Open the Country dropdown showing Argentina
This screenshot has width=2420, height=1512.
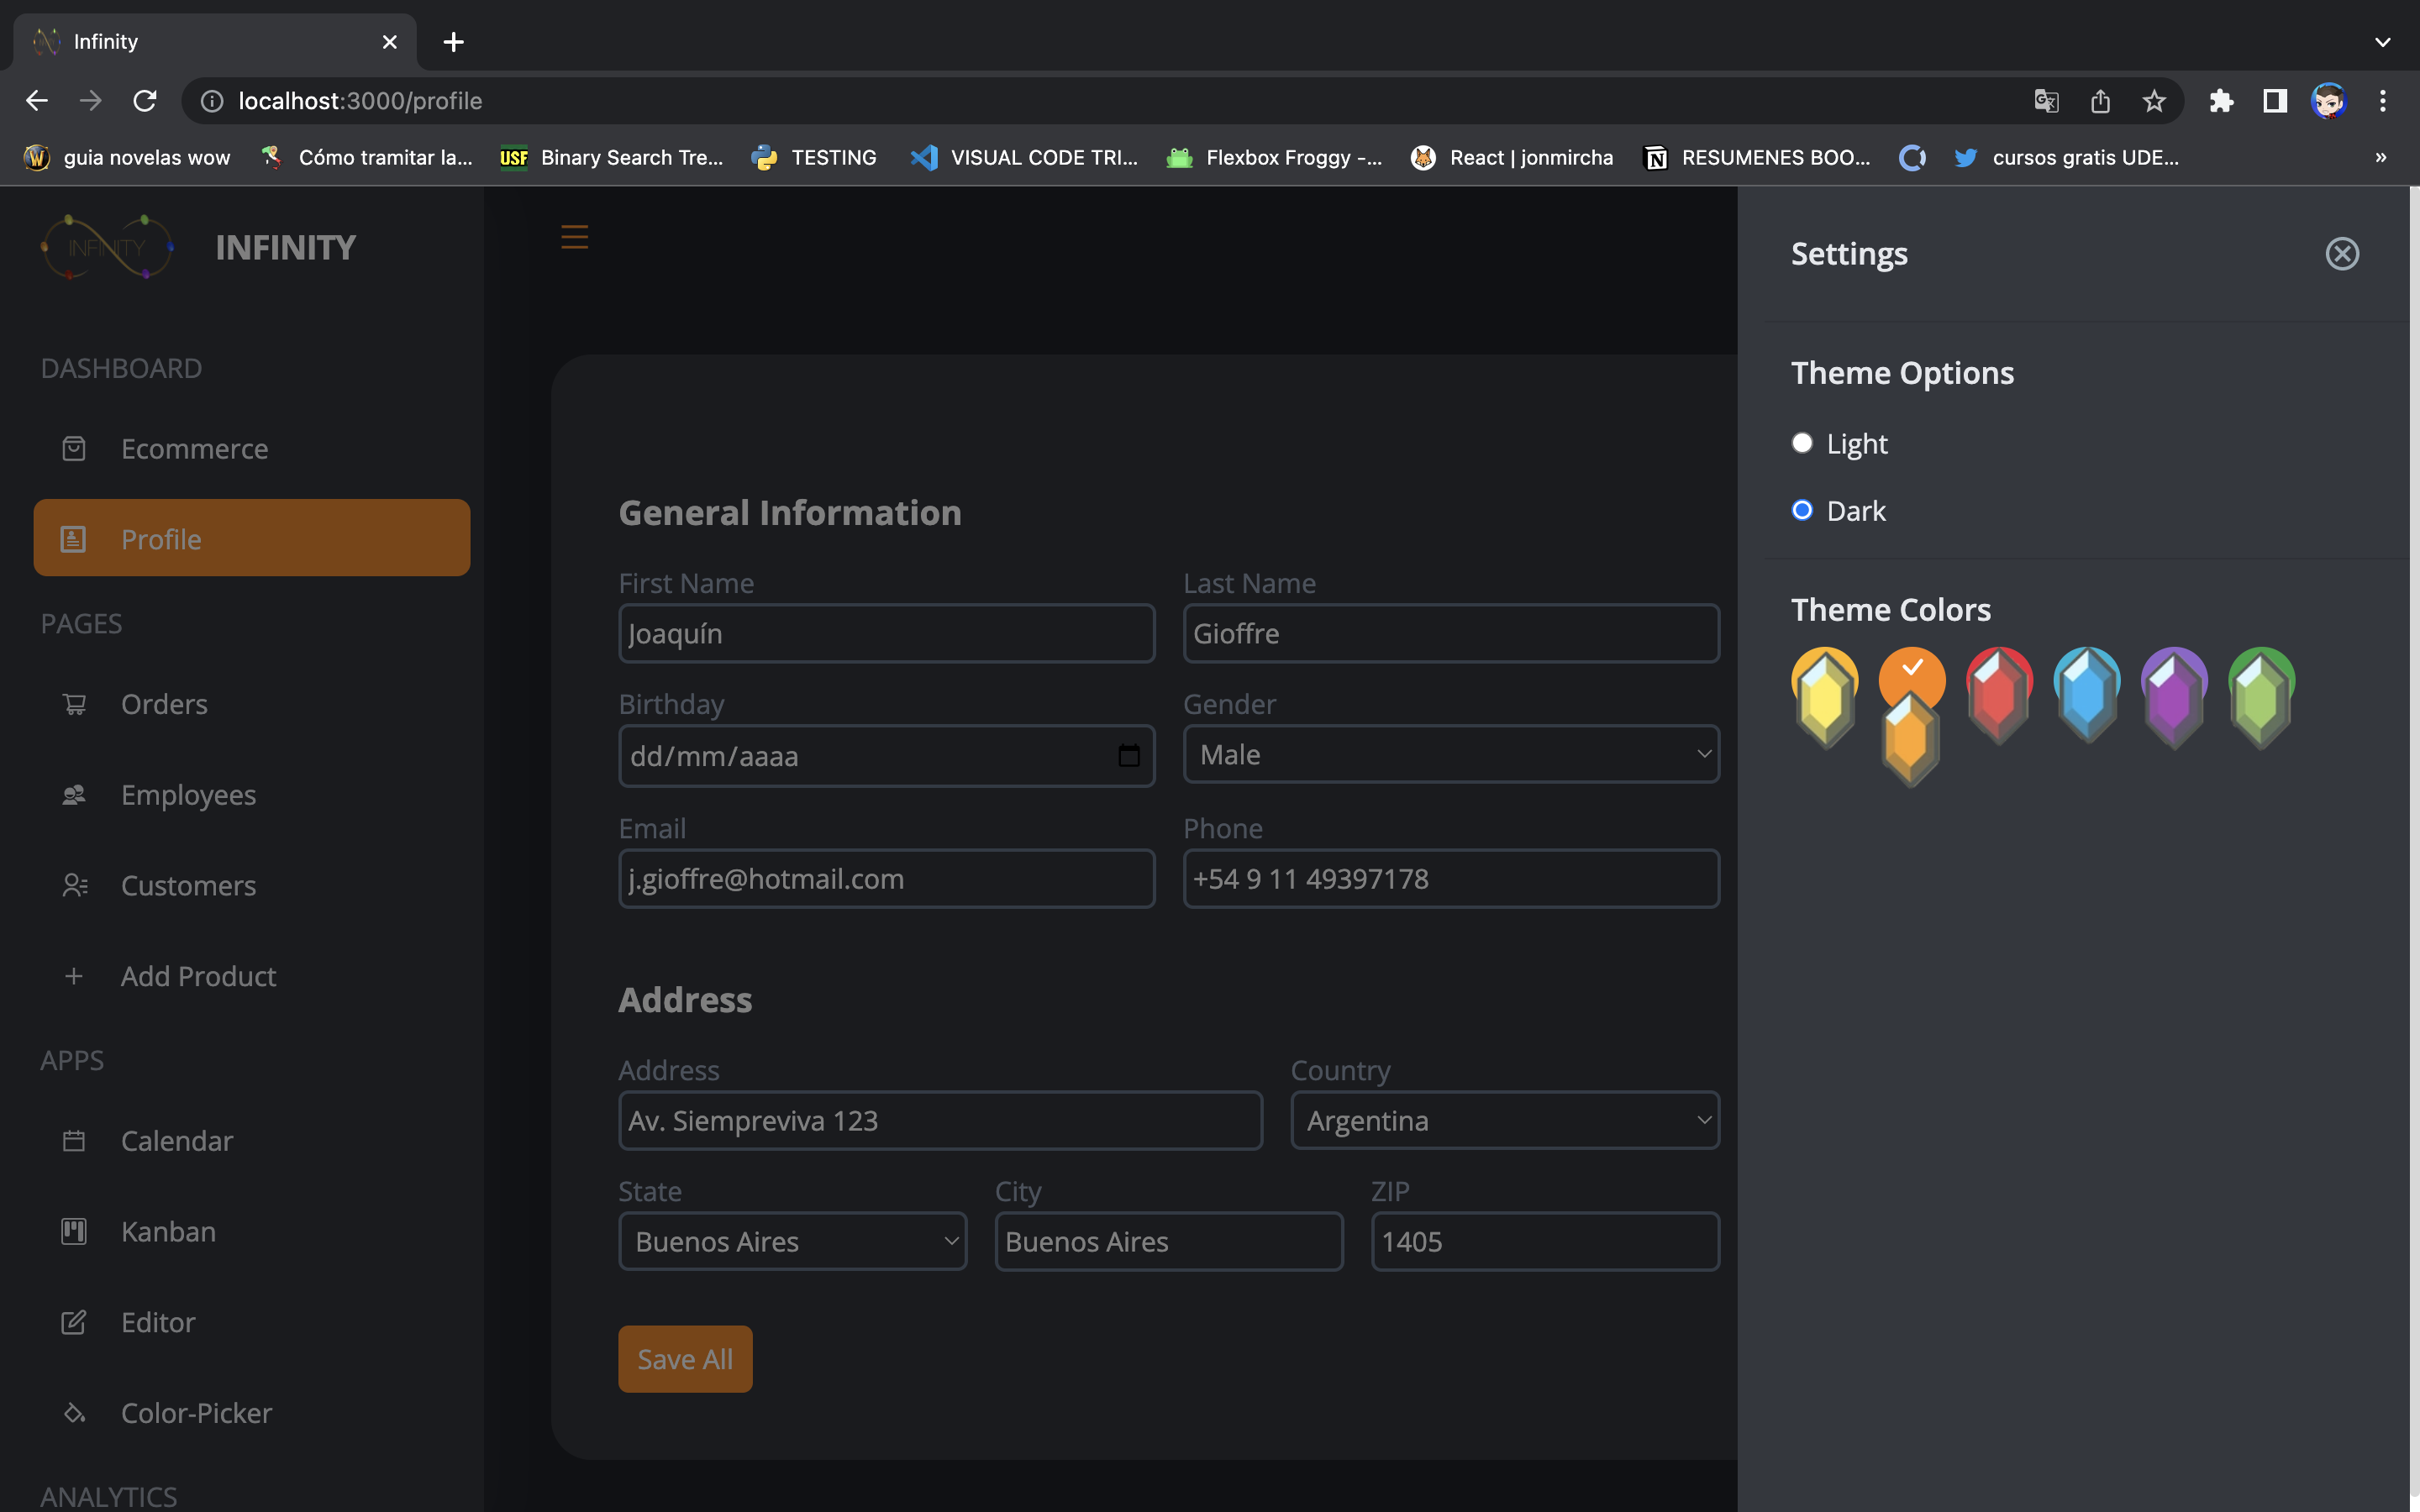coord(1504,1120)
